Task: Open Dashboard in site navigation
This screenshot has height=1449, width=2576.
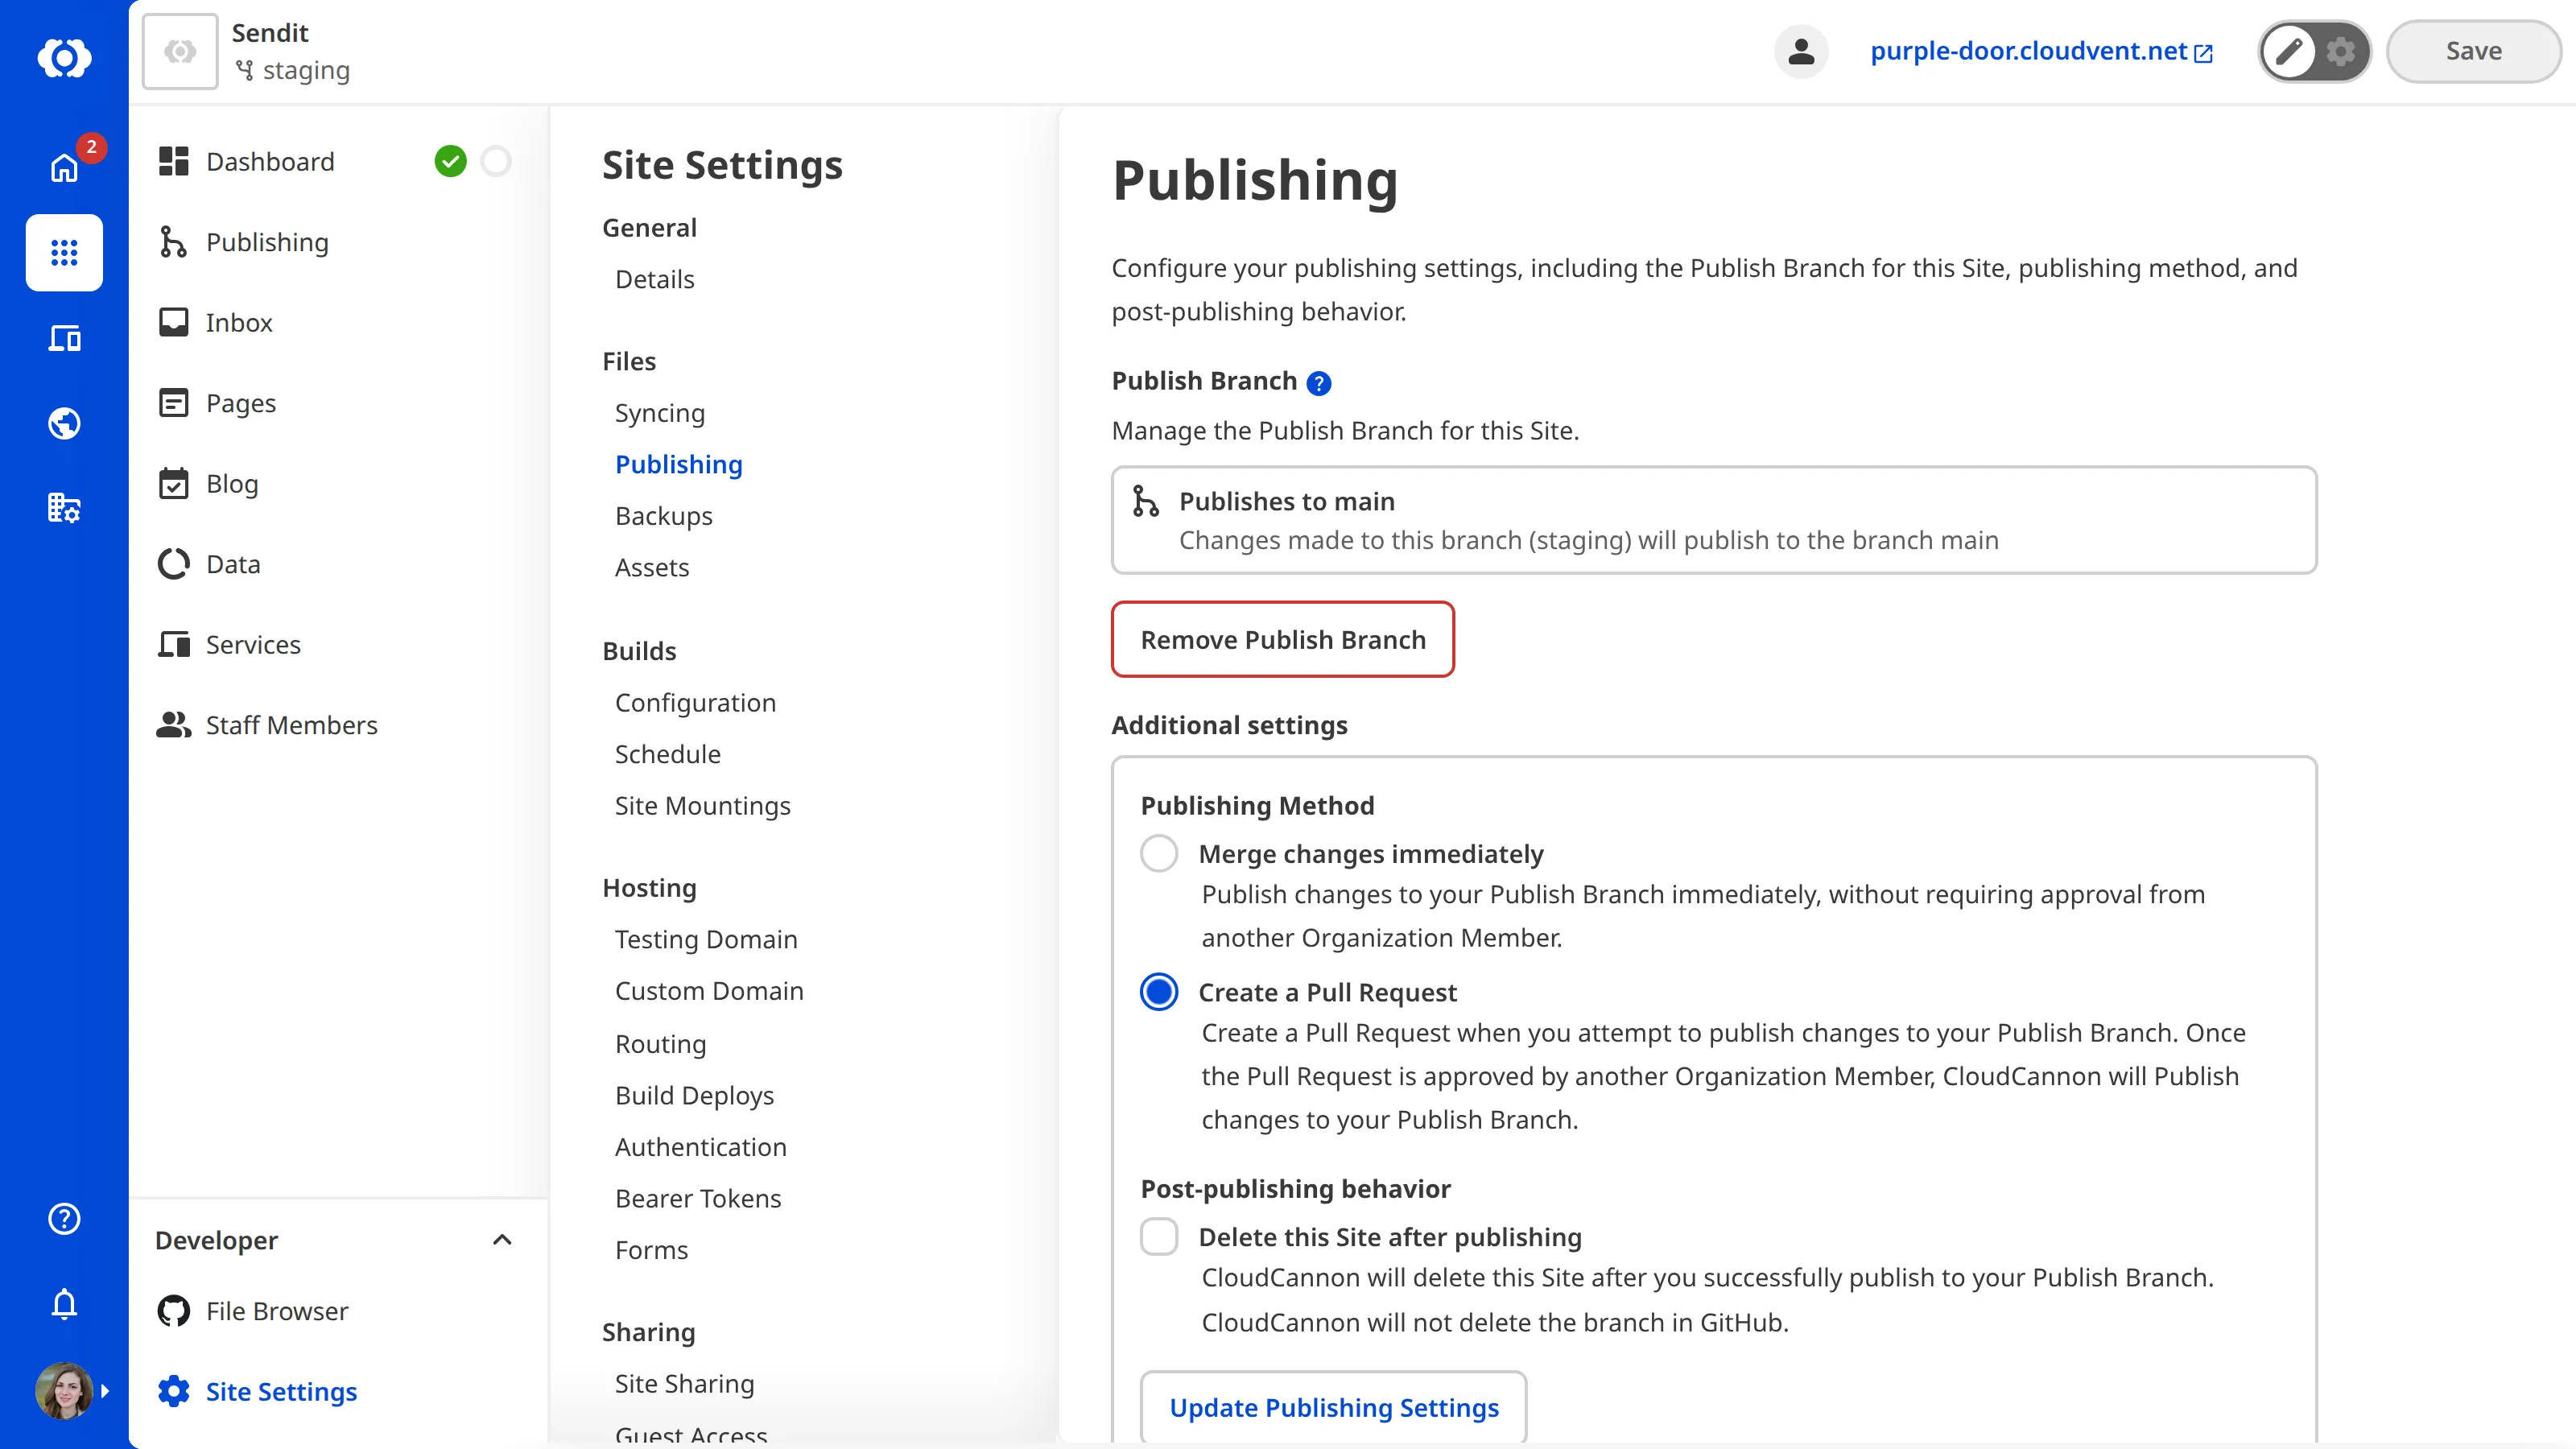Action: 246,161
